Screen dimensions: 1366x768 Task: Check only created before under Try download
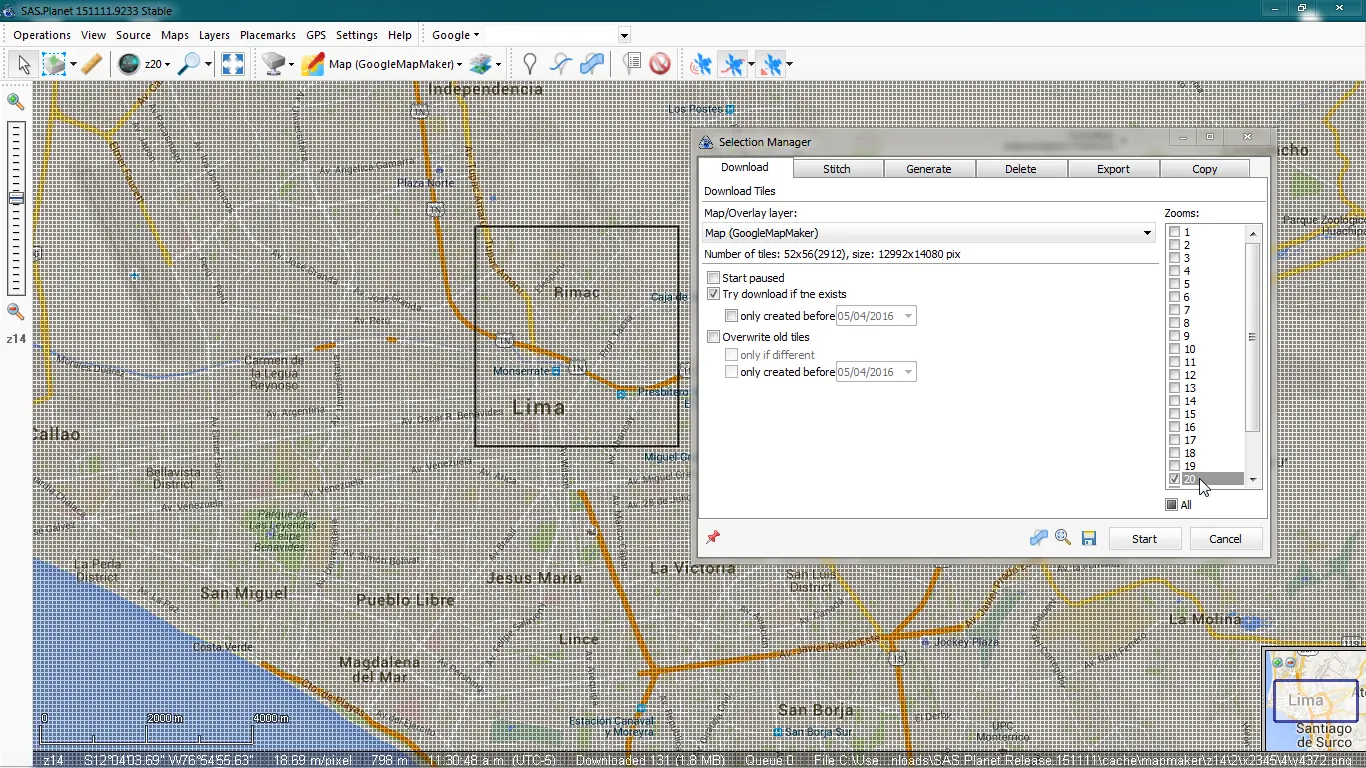point(732,316)
